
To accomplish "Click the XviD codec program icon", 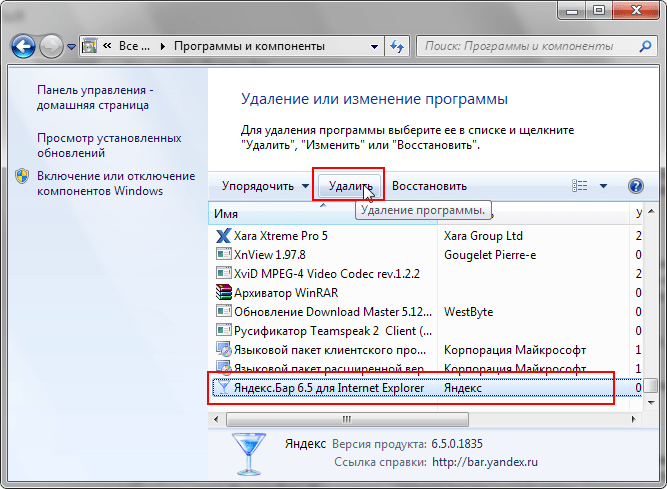I will pyautogui.click(x=223, y=273).
